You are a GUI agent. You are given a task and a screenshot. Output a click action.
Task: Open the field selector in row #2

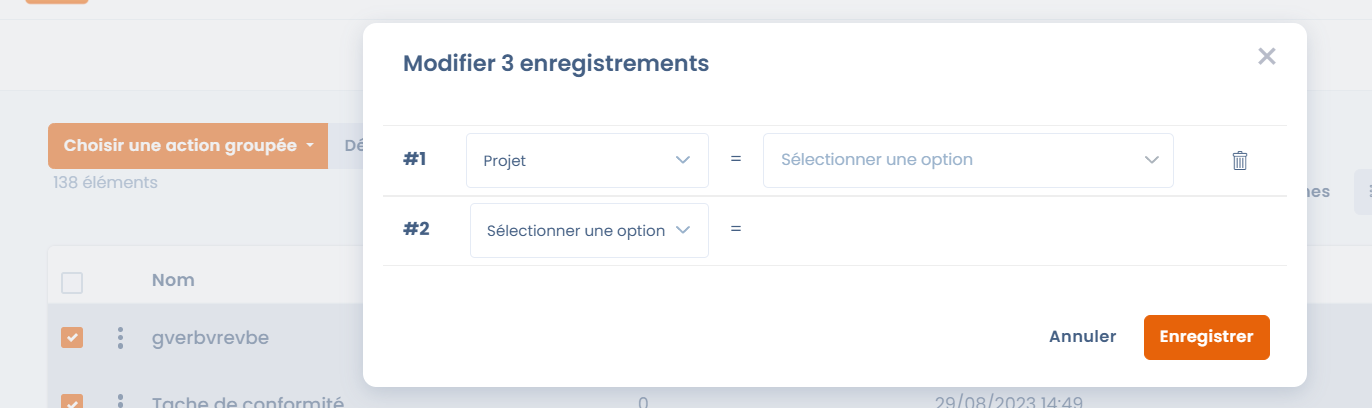(589, 231)
